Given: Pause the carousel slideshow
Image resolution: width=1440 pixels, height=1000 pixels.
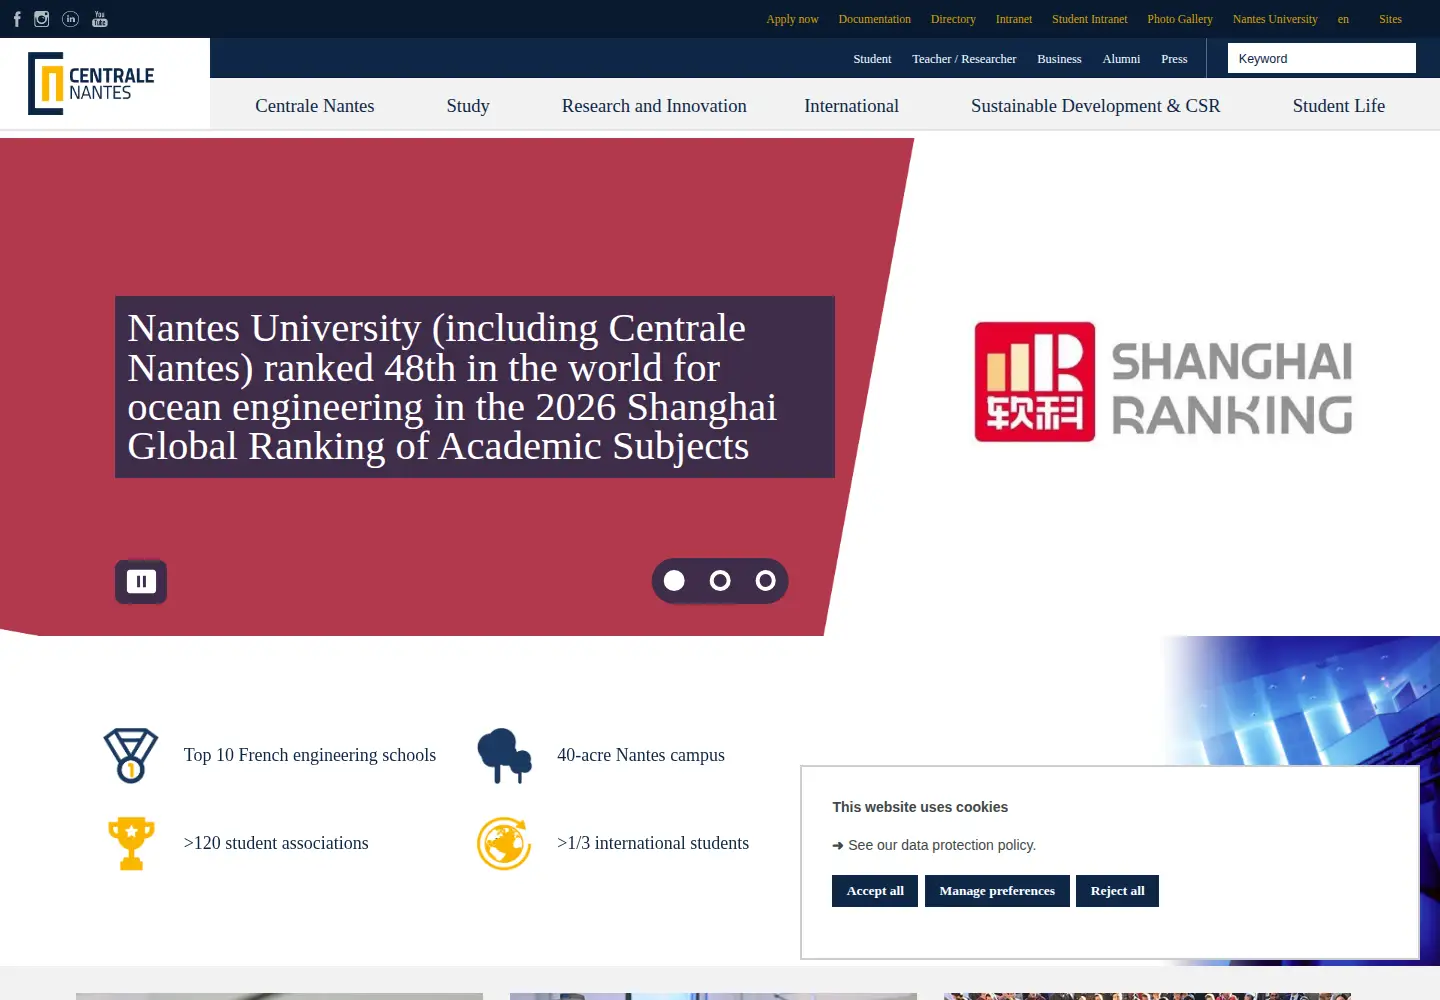Looking at the screenshot, I should (x=141, y=581).
